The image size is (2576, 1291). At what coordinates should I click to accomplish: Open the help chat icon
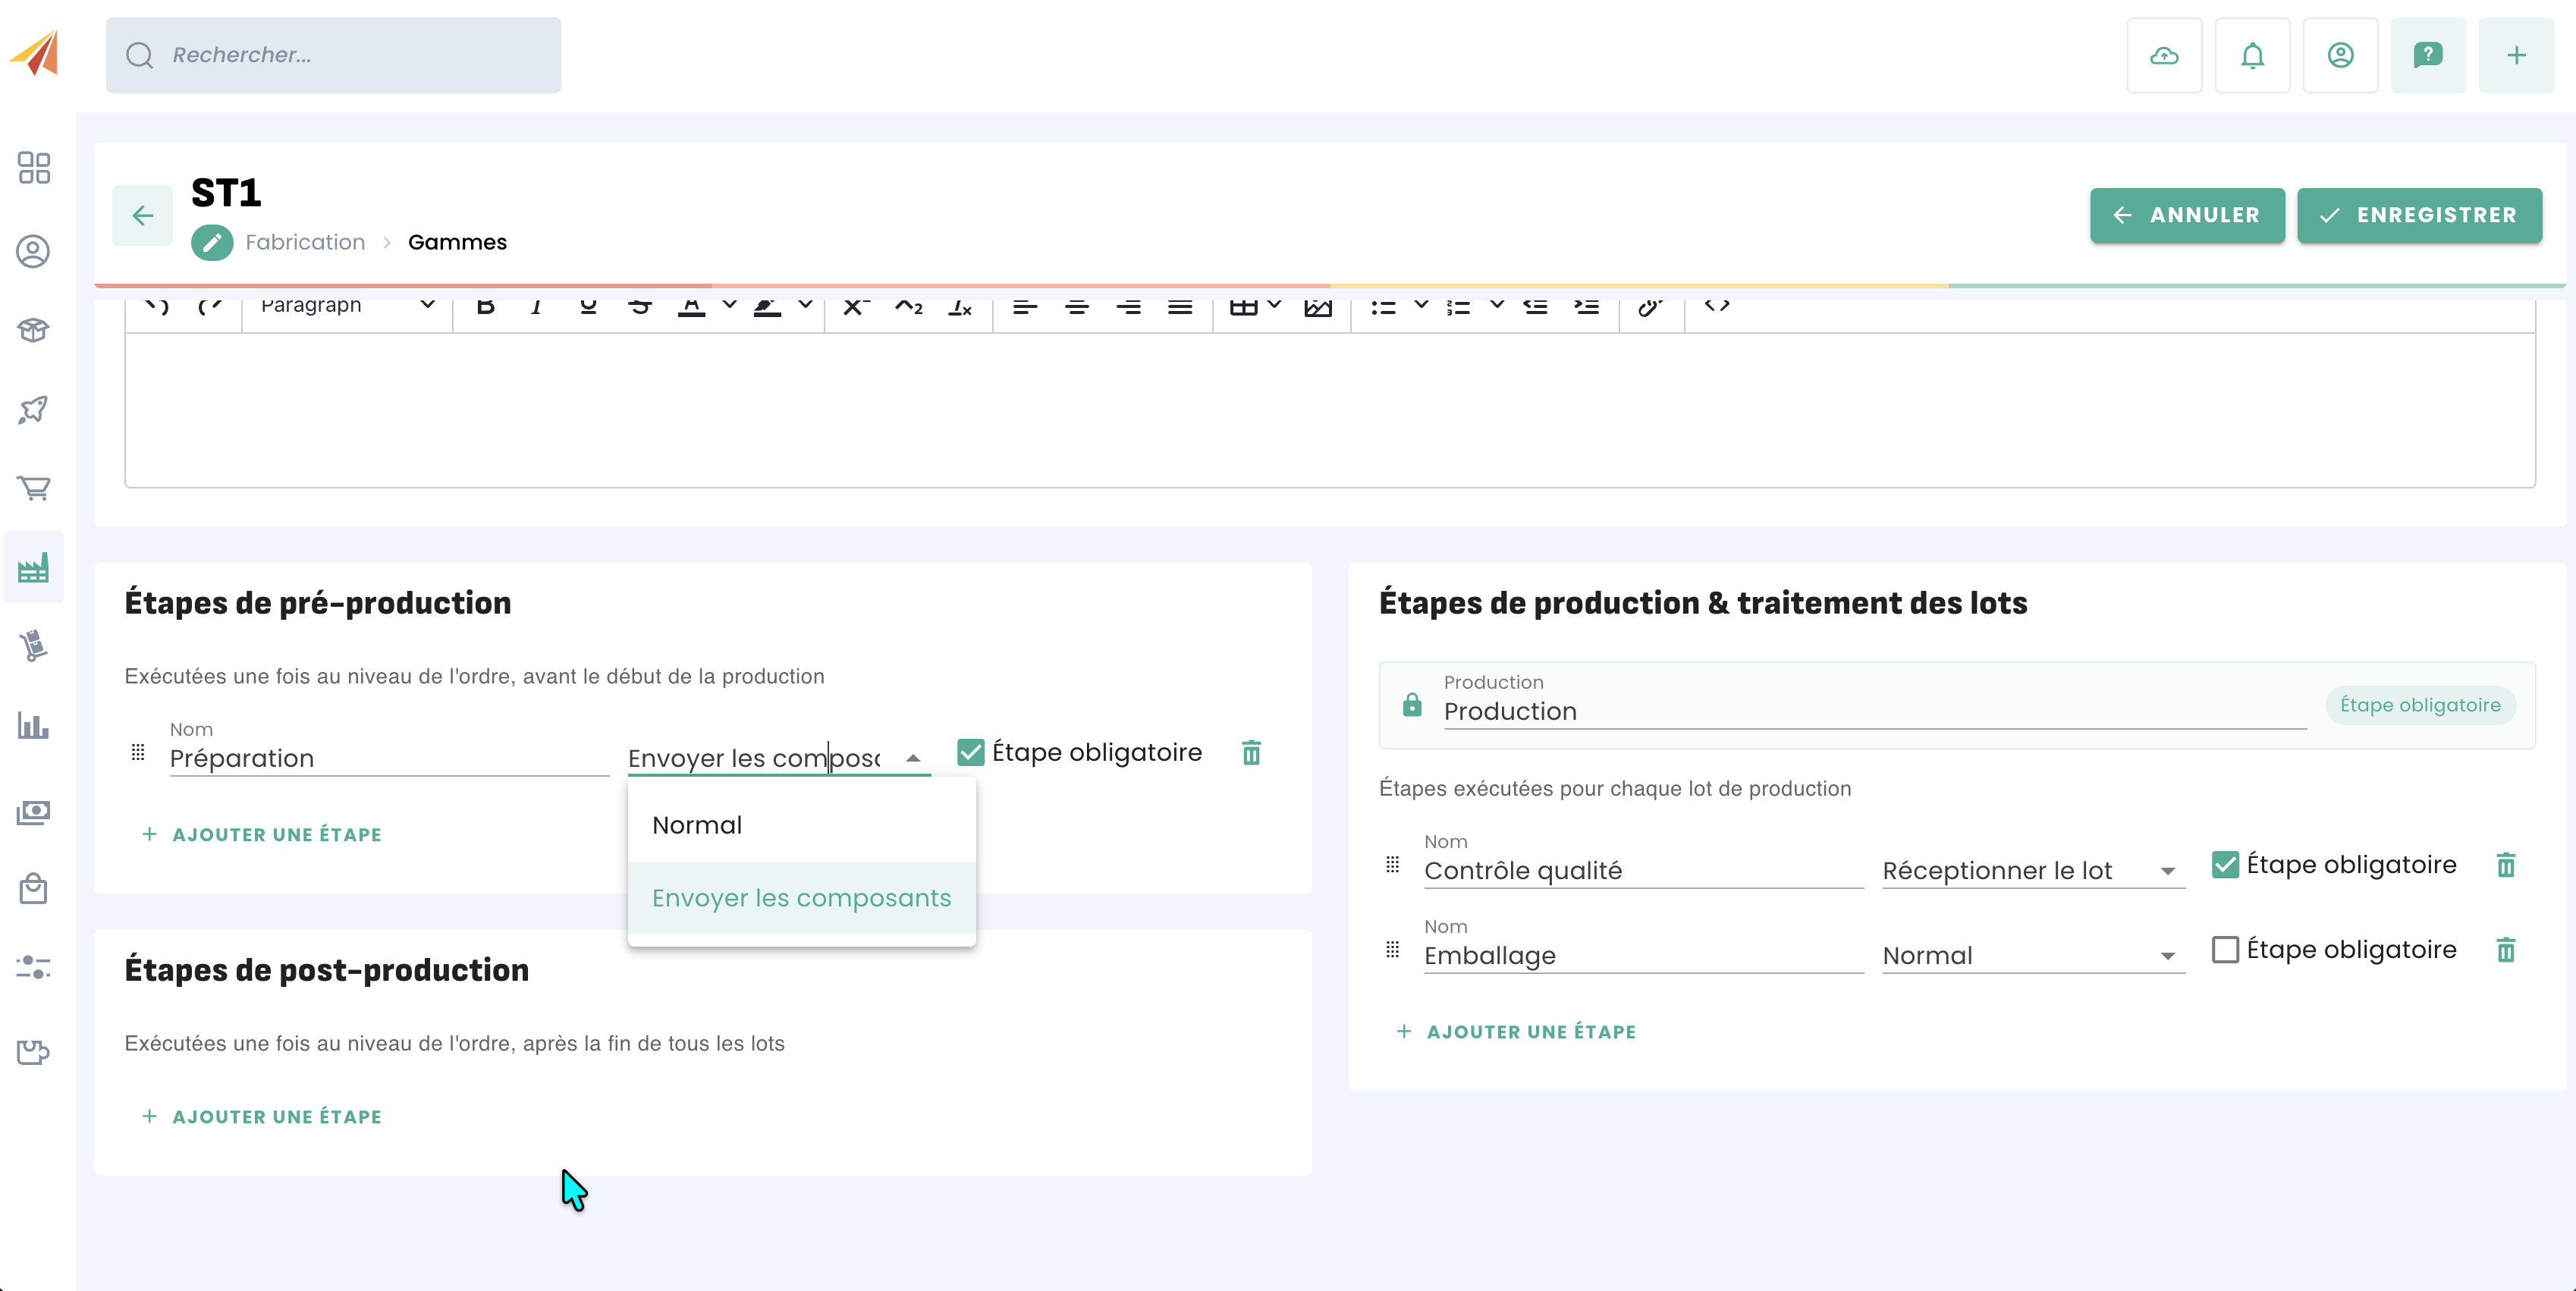tap(2427, 55)
